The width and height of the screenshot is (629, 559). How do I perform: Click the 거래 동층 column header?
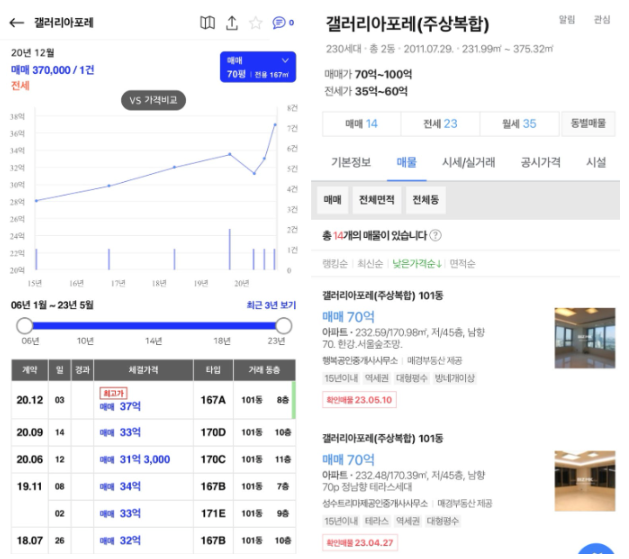(x=264, y=370)
